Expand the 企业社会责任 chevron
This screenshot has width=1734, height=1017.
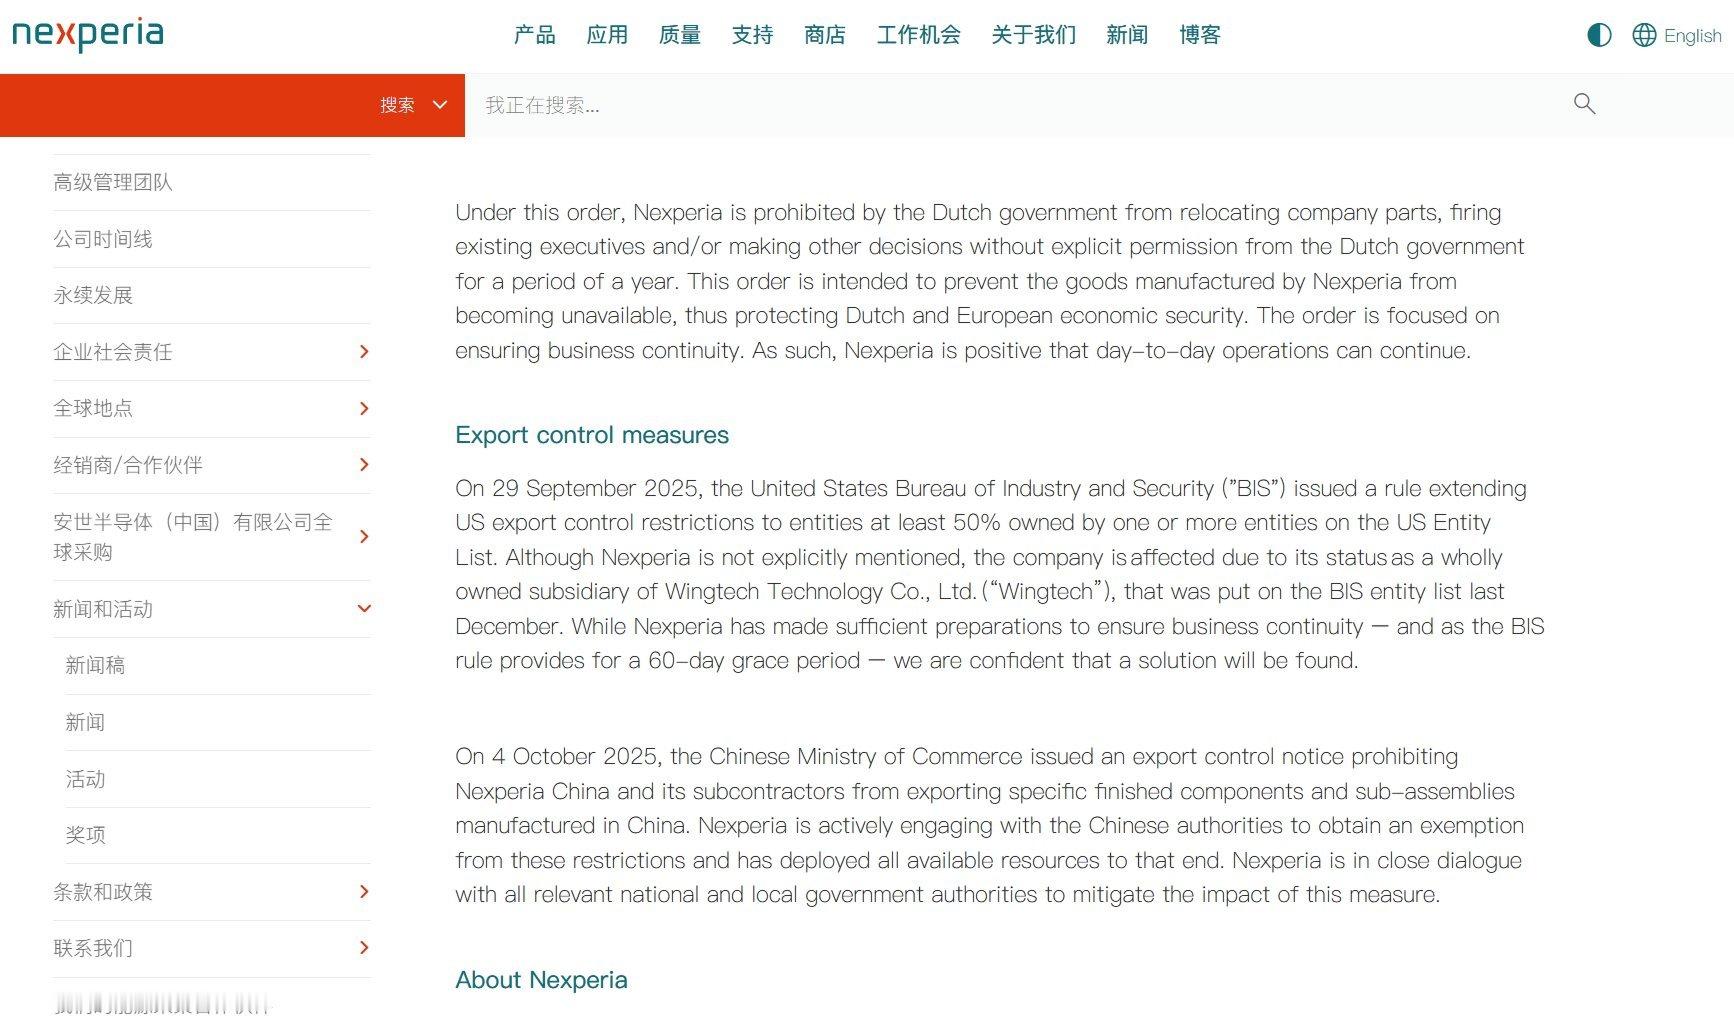pos(364,352)
